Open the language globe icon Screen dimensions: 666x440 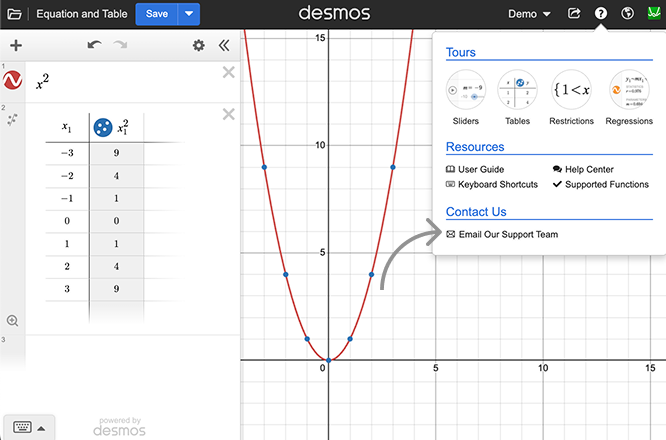point(627,14)
